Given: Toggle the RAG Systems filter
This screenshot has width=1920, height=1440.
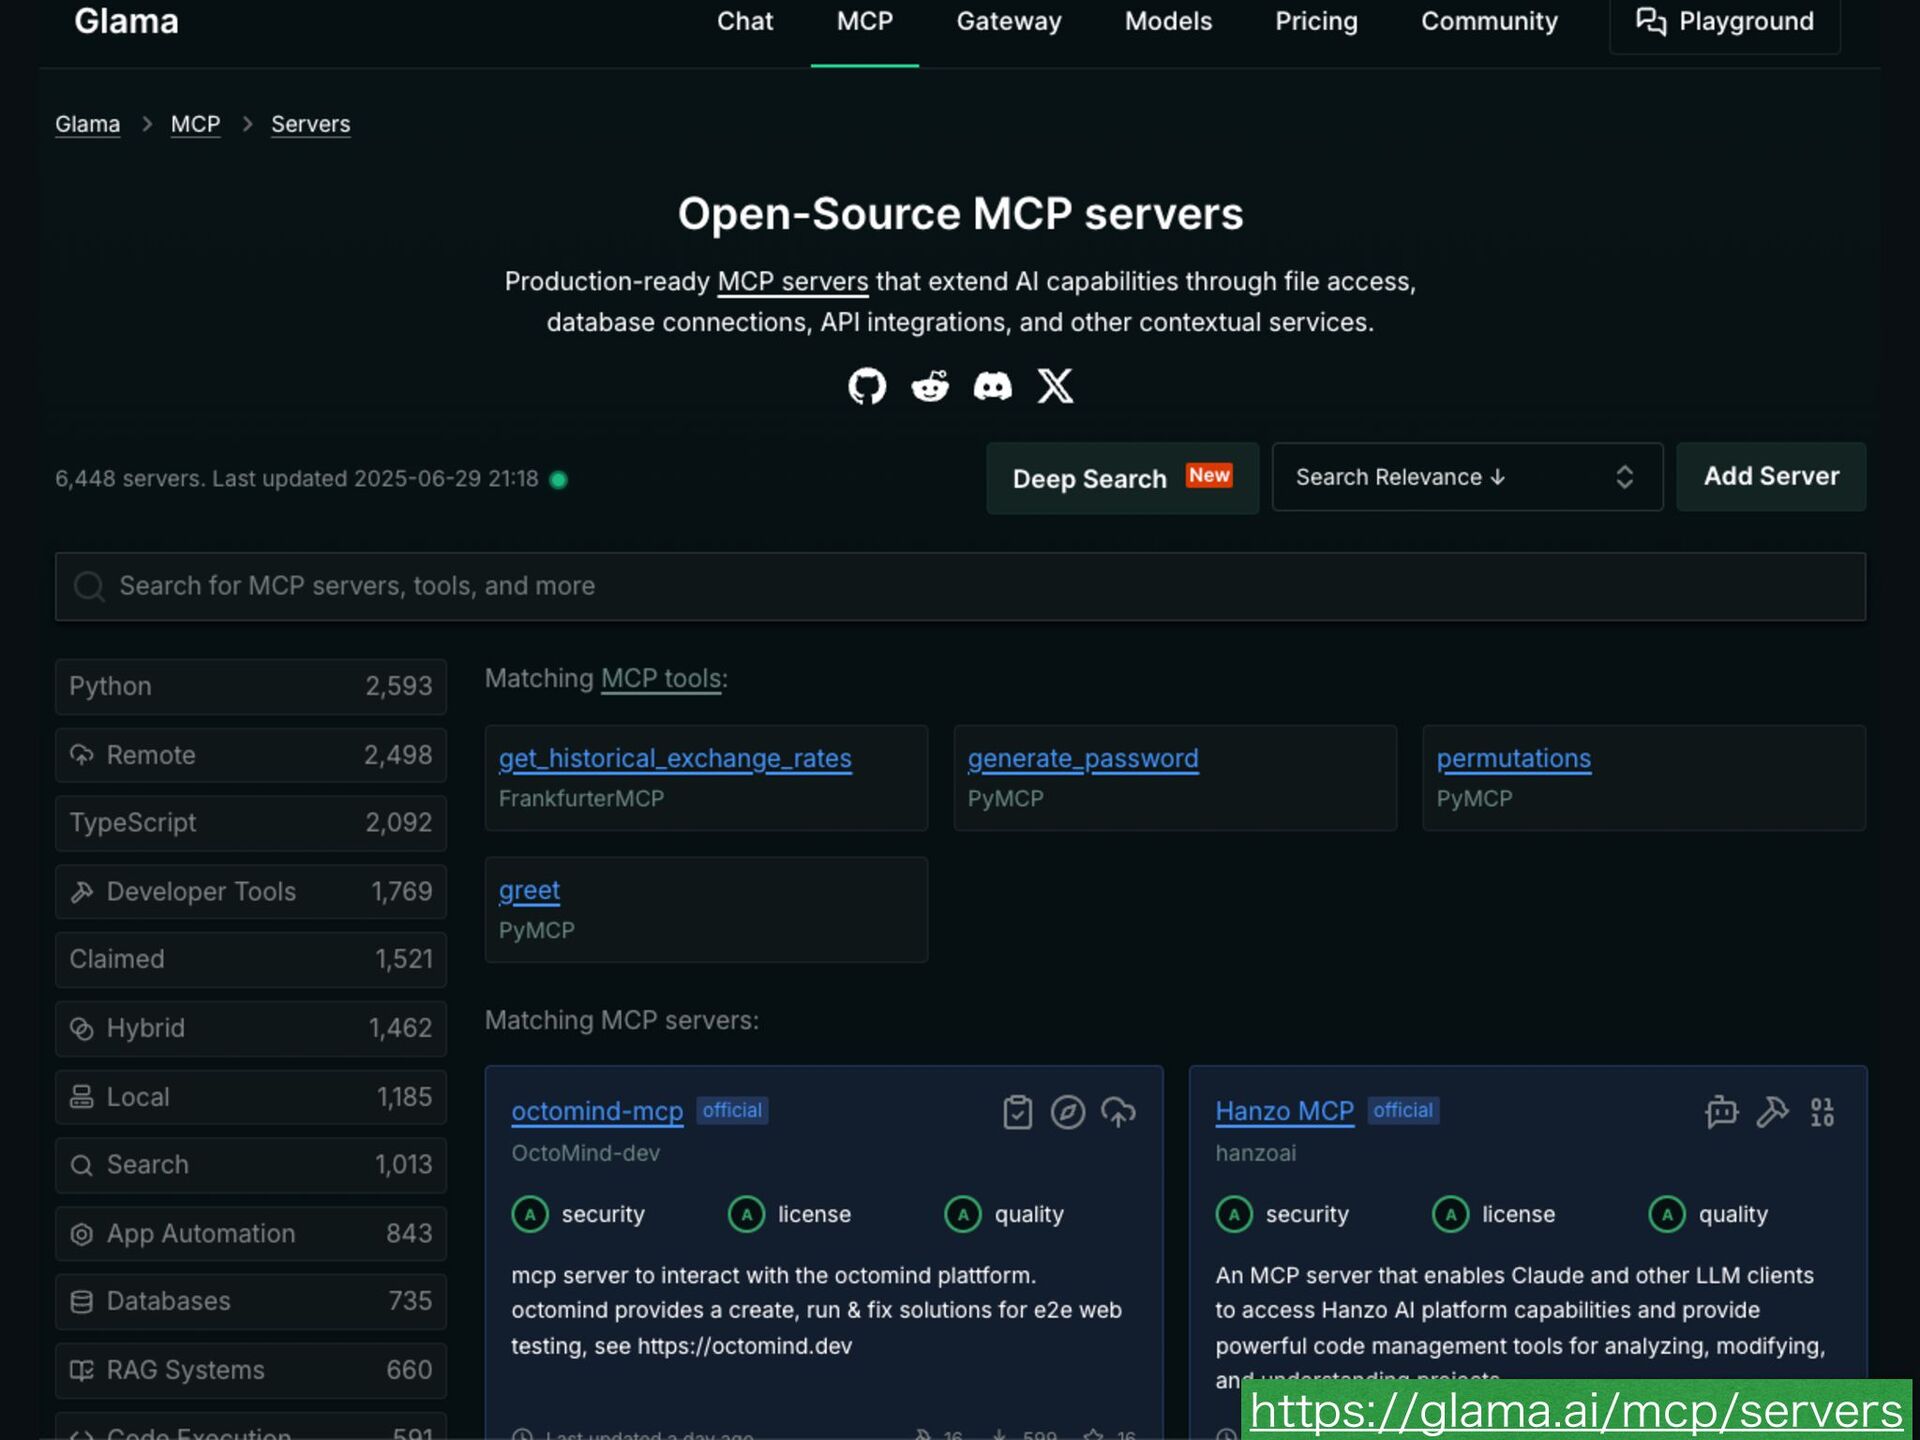Looking at the screenshot, I should (251, 1371).
